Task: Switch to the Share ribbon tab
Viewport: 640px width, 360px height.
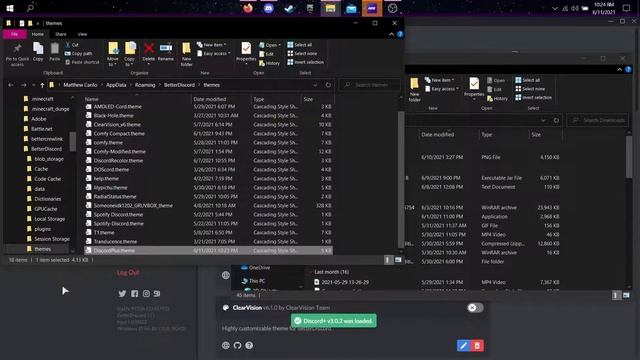Action: click(x=60, y=34)
